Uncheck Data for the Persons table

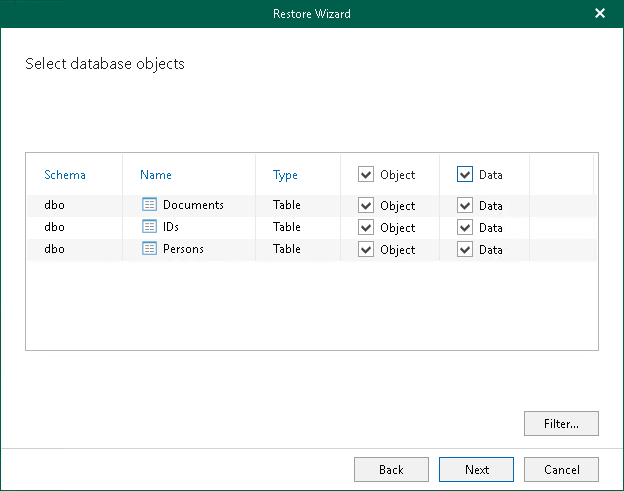coord(465,250)
